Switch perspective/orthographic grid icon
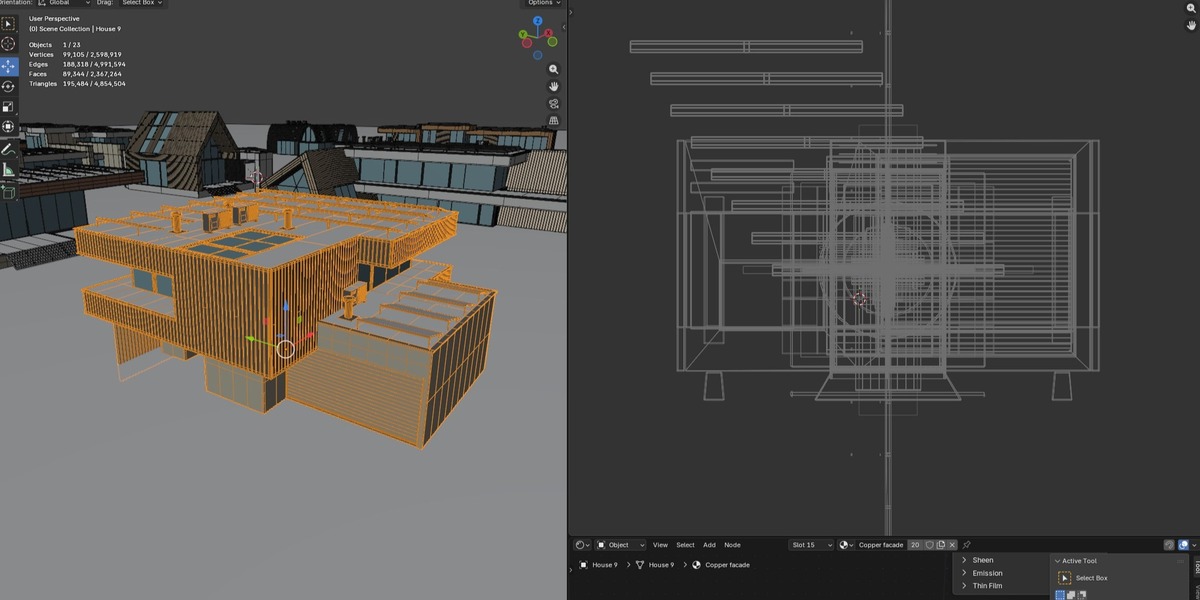Image resolution: width=1200 pixels, height=600 pixels. [x=553, y=121]
